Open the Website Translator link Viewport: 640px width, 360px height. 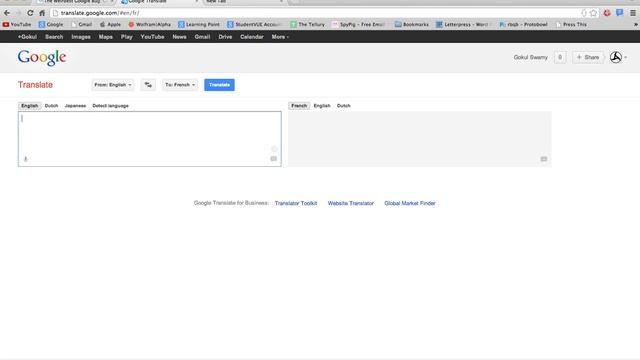[x=351, y=203]
